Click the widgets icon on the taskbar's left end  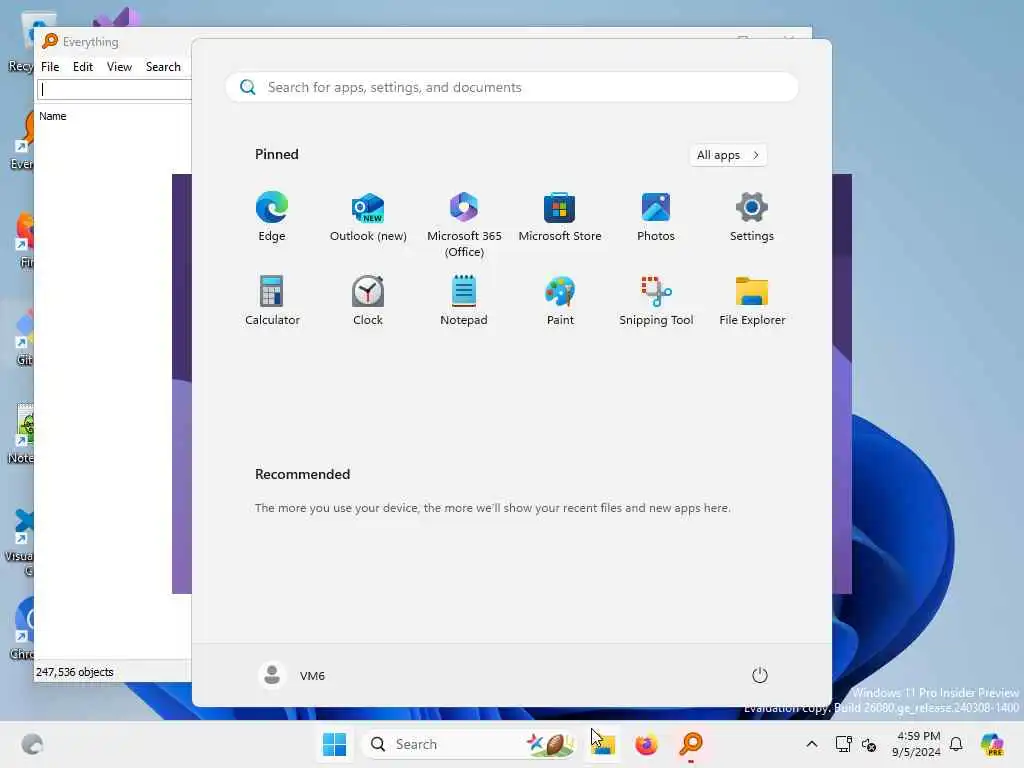point(32,744)
